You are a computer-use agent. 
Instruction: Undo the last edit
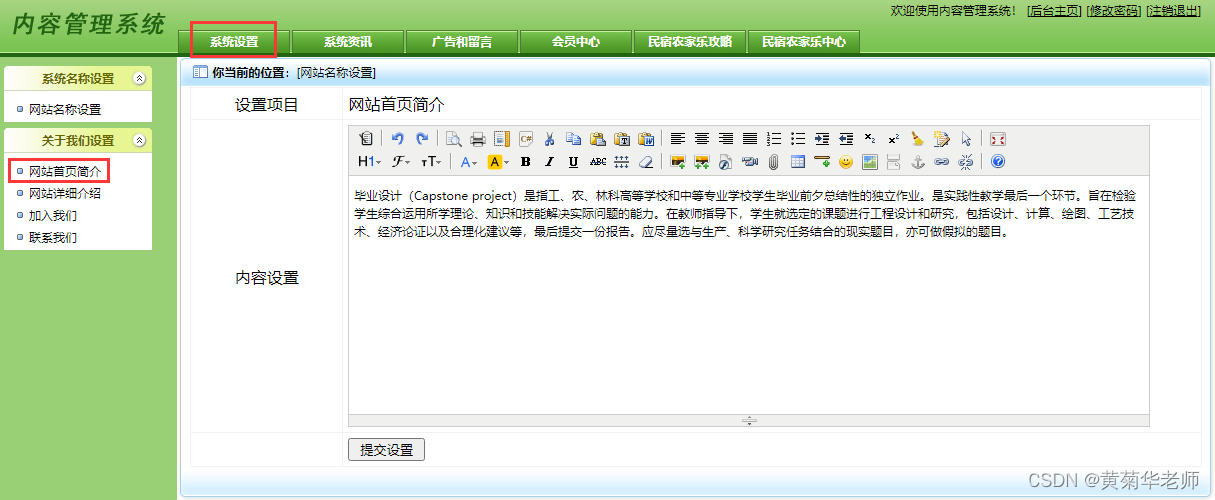[x=398, y=139]
